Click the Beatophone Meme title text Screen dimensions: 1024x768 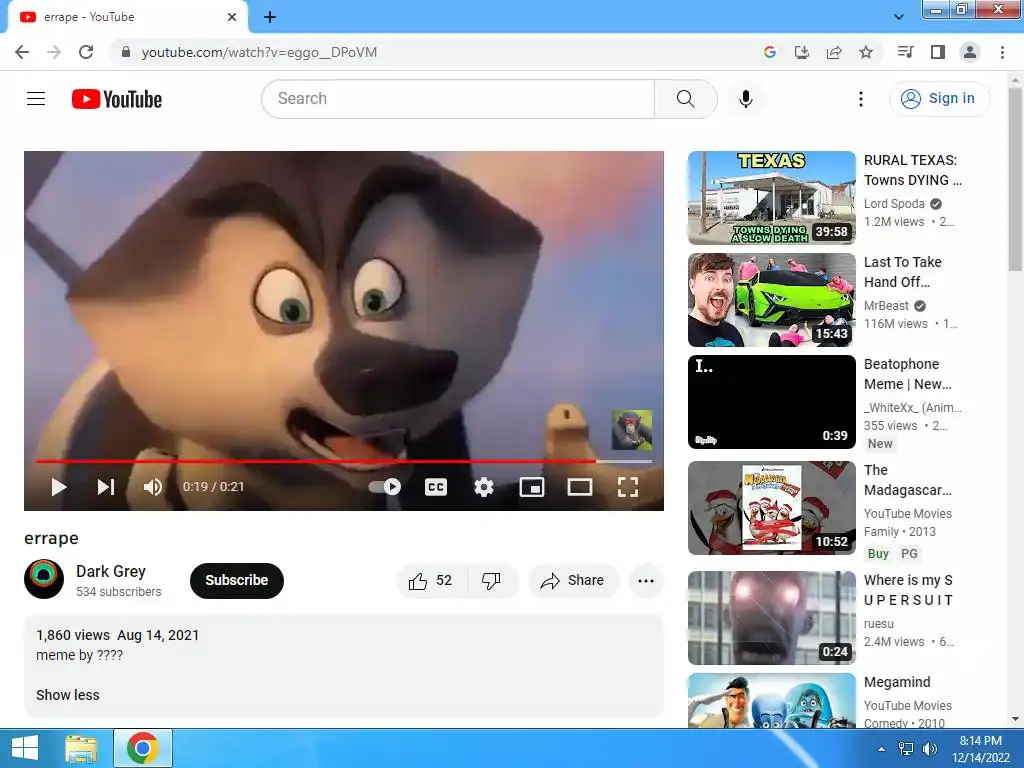pos(907,374)
